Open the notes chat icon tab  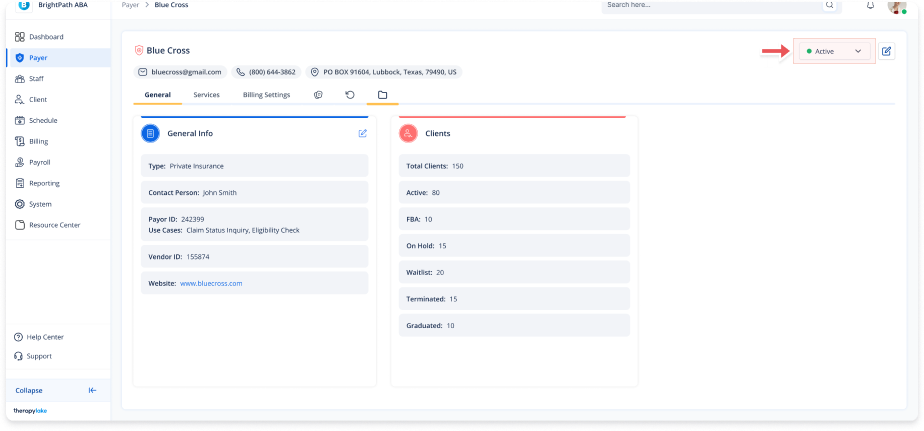(318, 95)
